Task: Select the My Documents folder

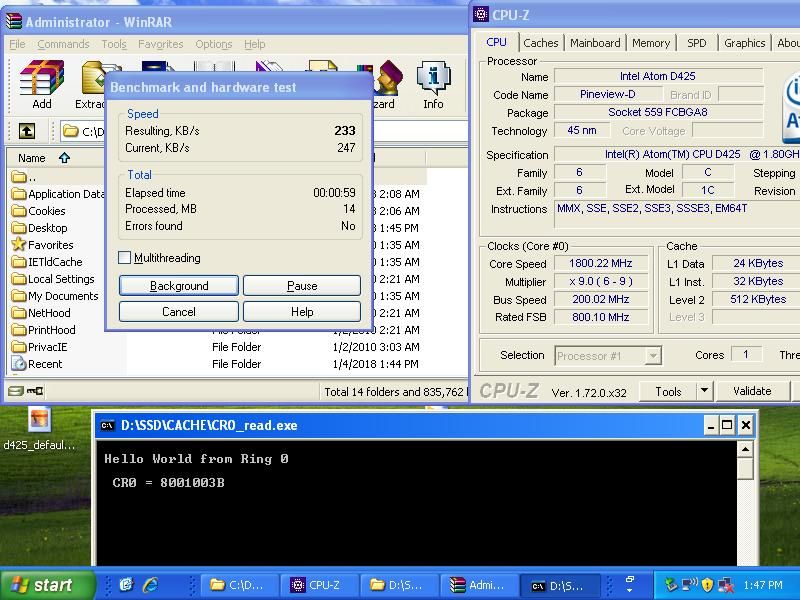Action: [55, 296]
